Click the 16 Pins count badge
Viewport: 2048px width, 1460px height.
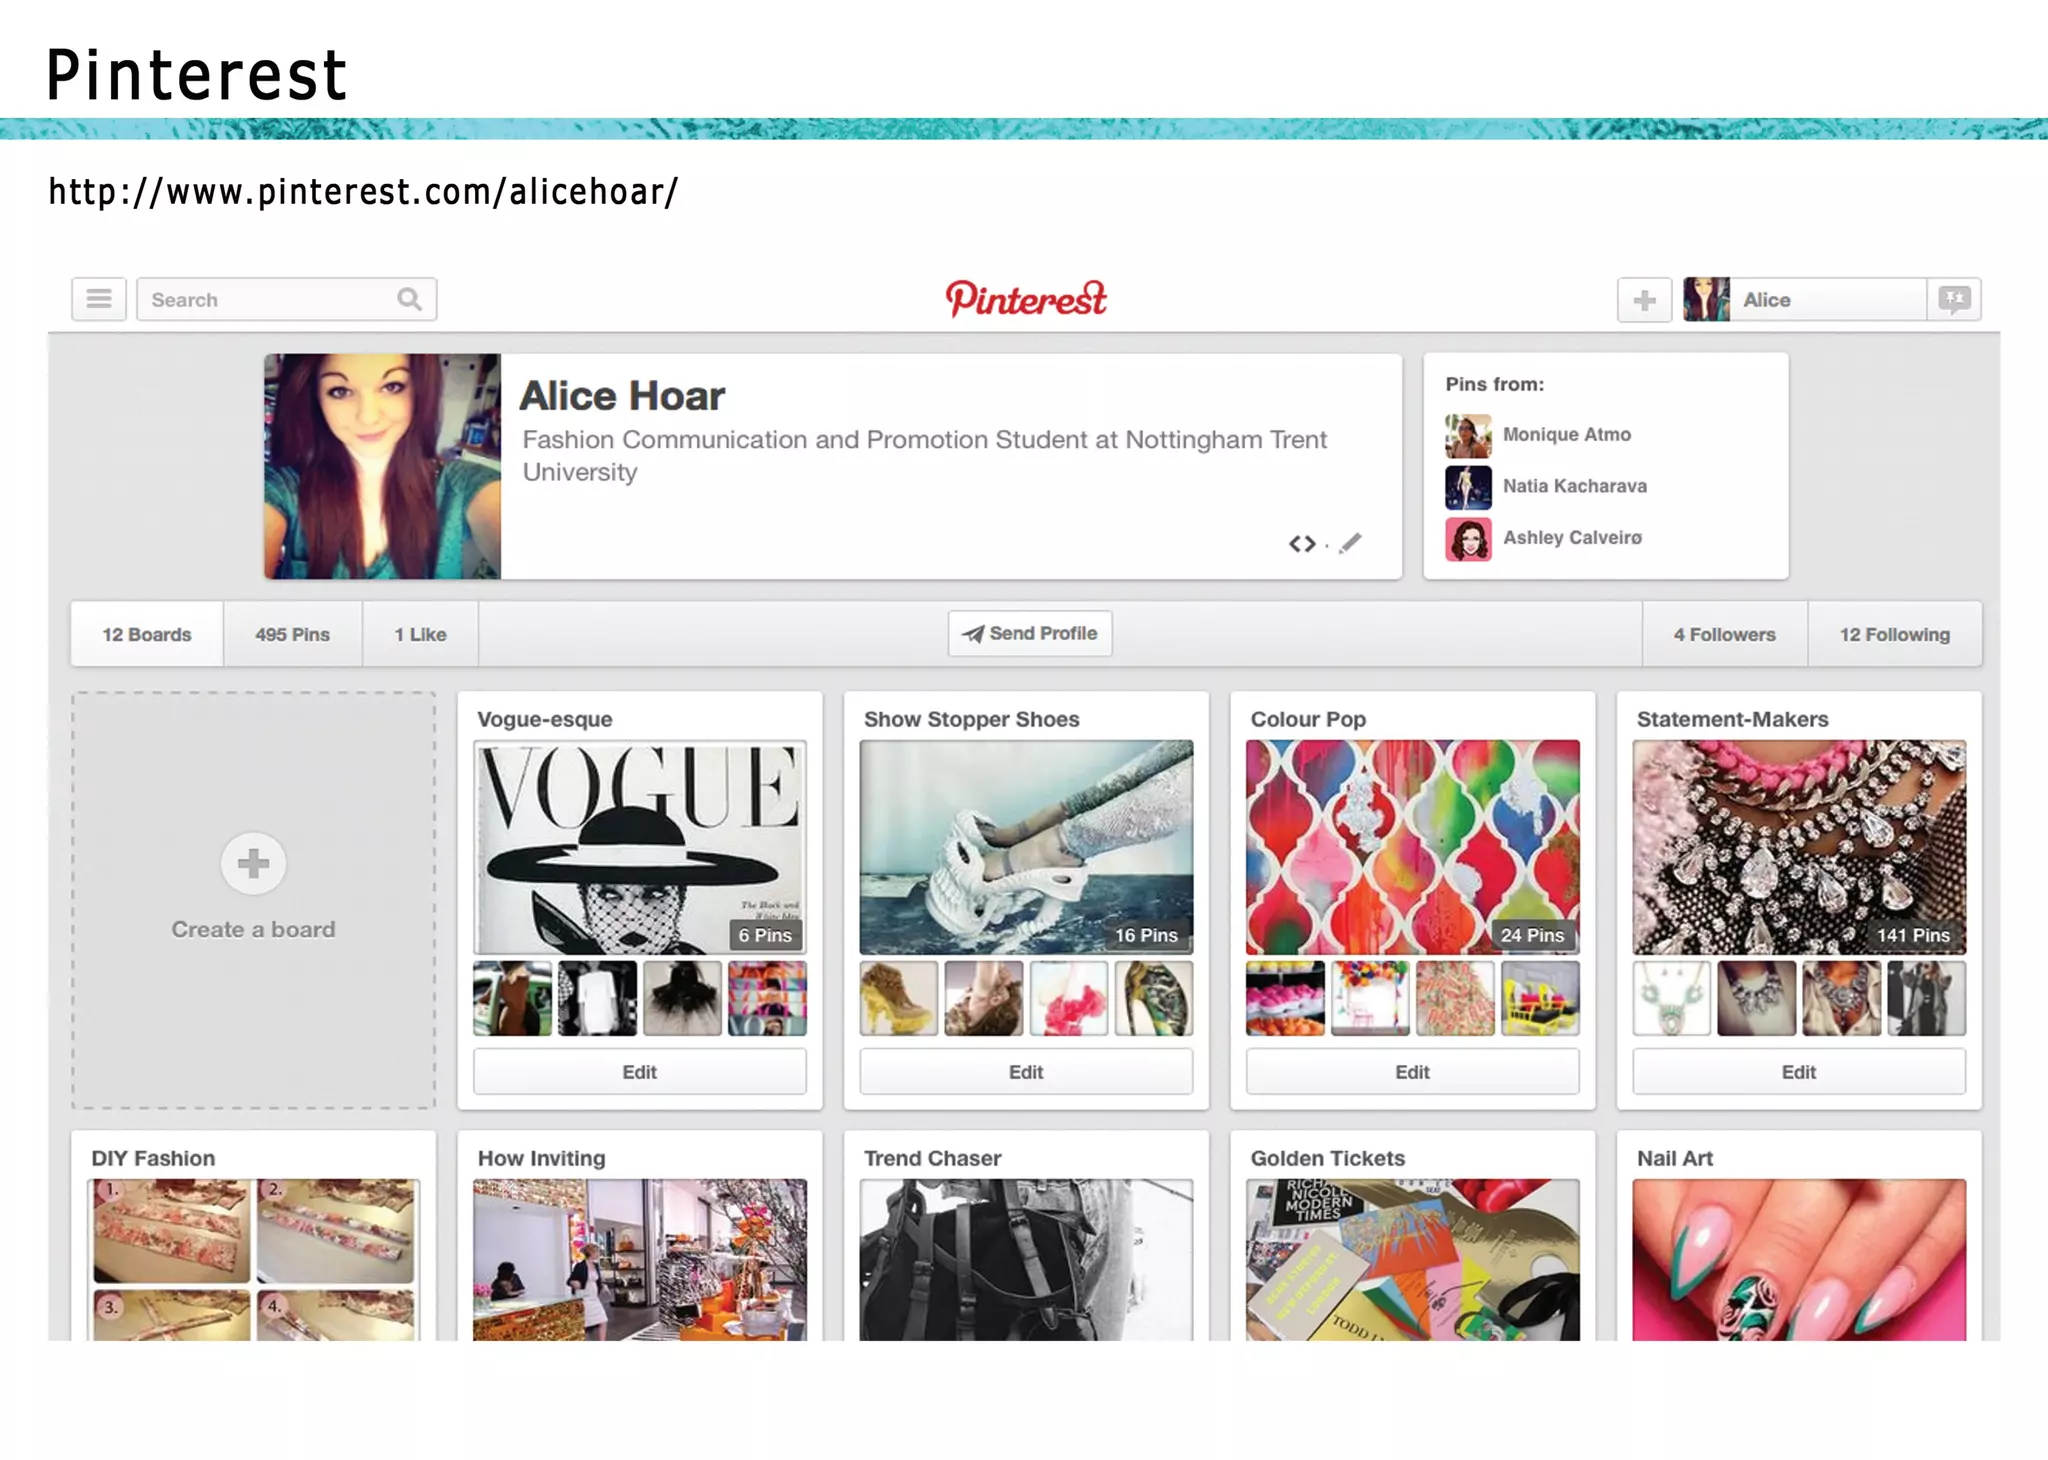tap(1146, 935)
